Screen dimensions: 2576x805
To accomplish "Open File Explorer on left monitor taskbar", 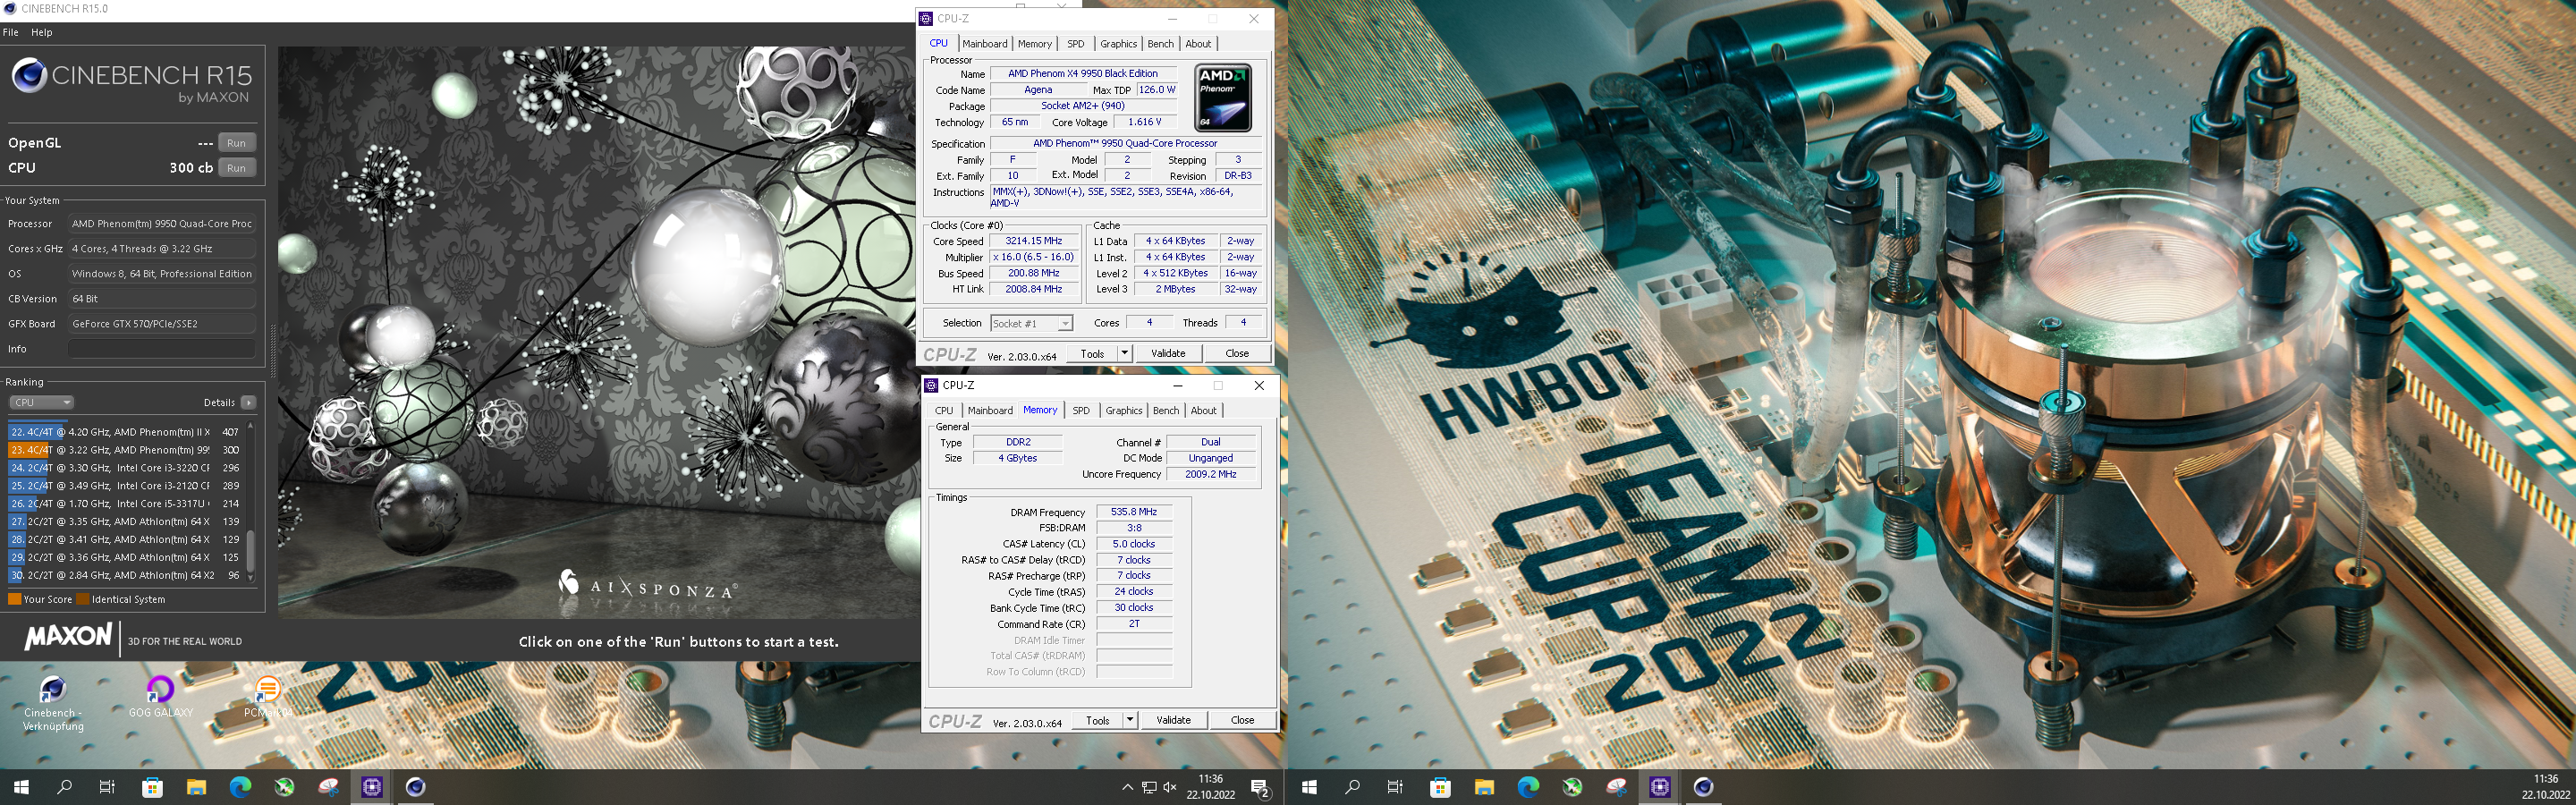I will [196, 787].
